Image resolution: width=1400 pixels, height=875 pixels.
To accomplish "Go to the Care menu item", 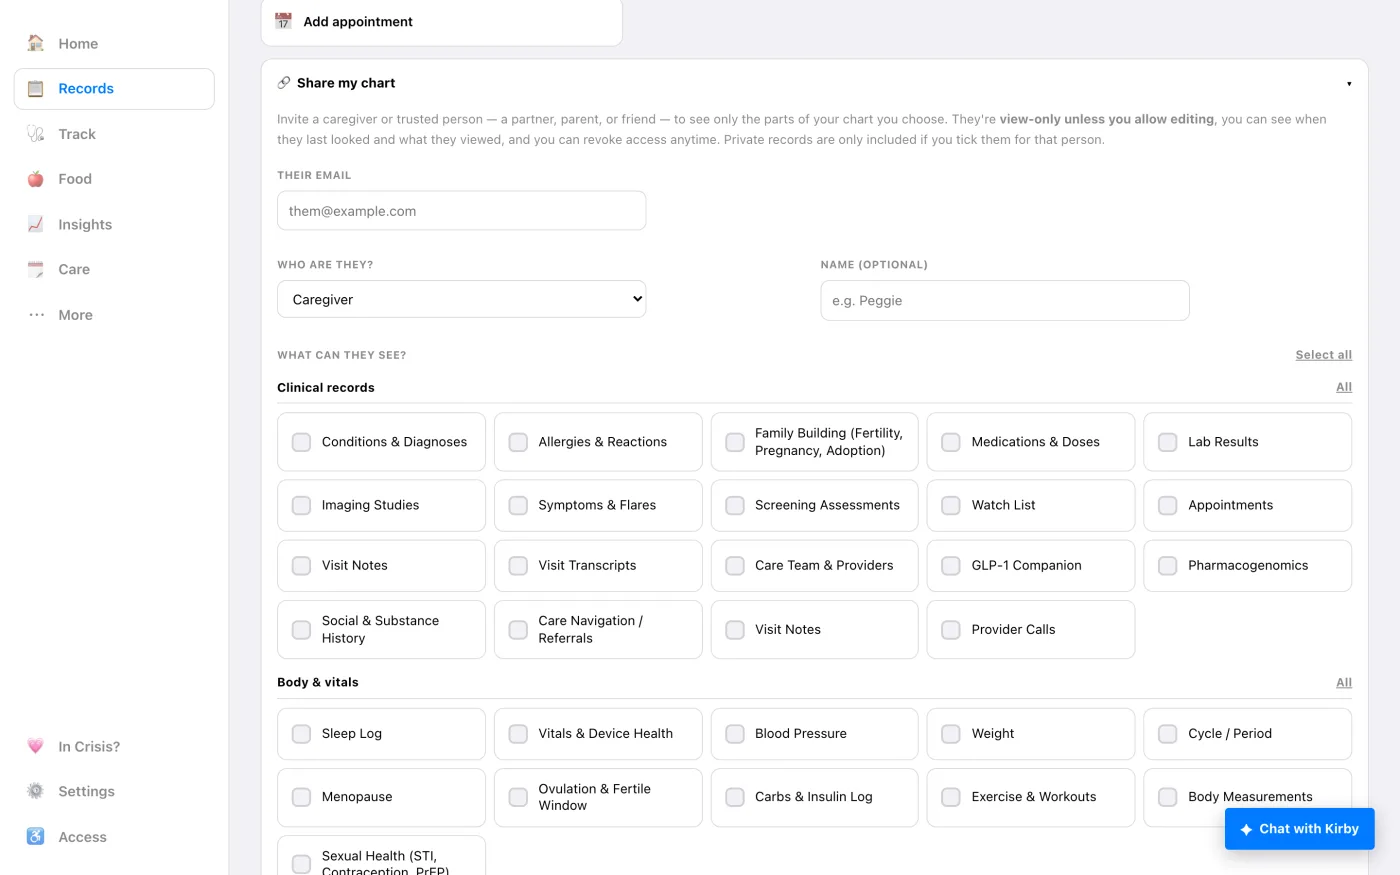I will (x=114, y=269).
